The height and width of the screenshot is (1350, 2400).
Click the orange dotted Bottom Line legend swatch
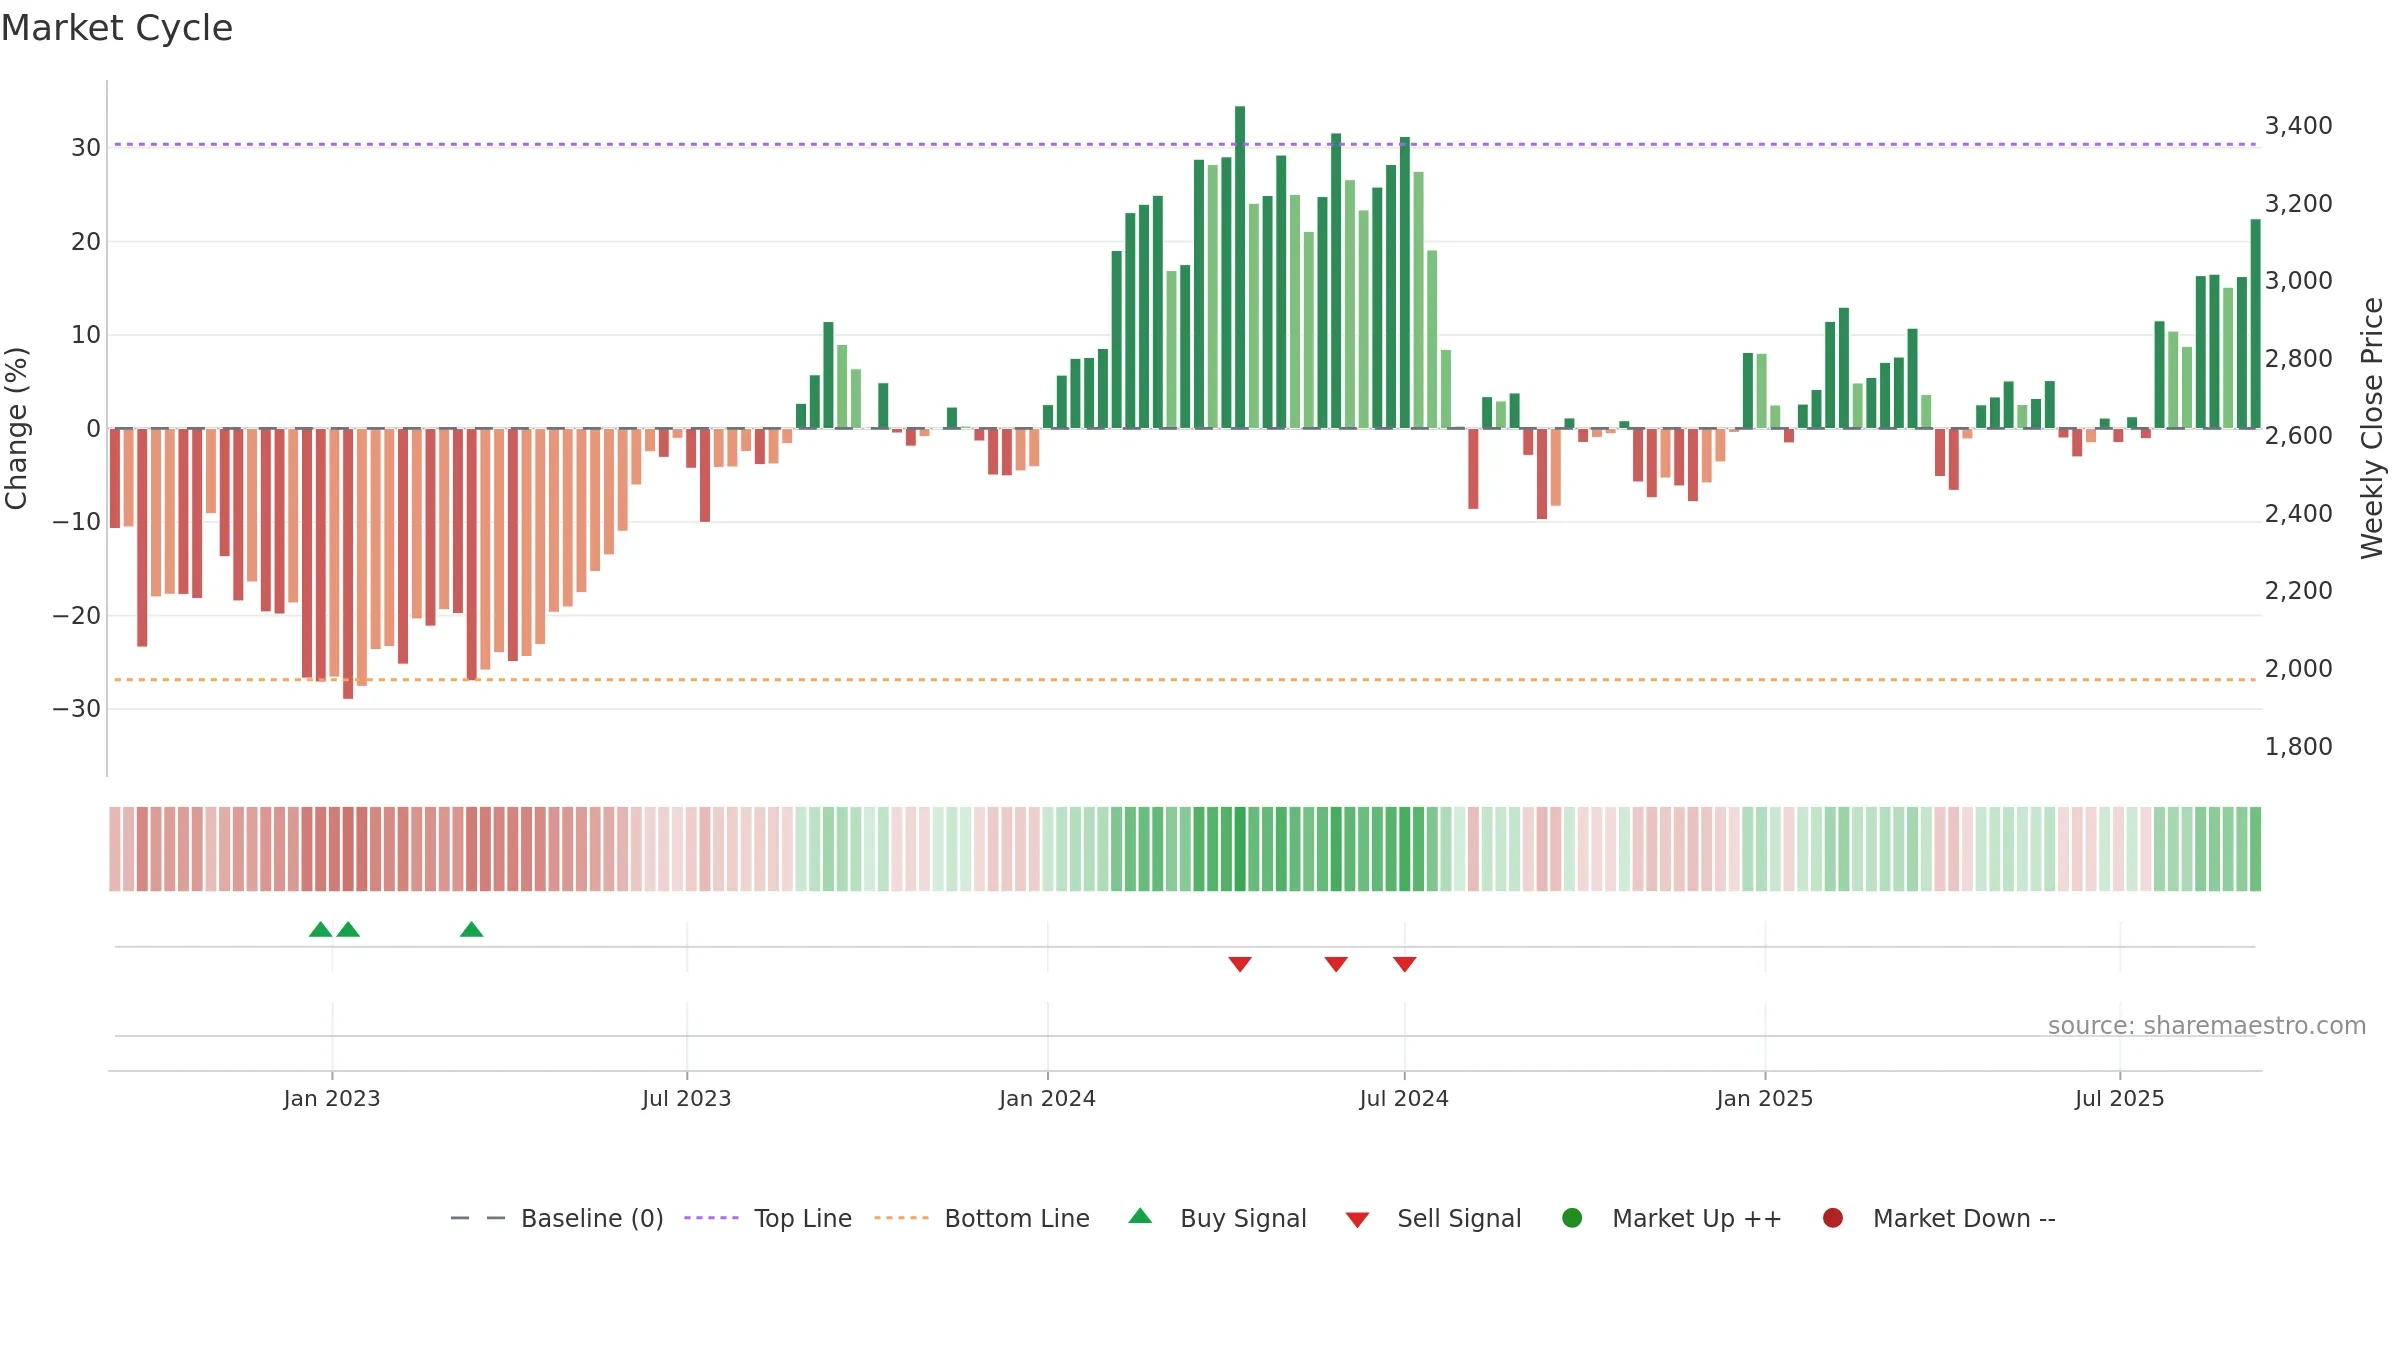tap(901, 1218)
